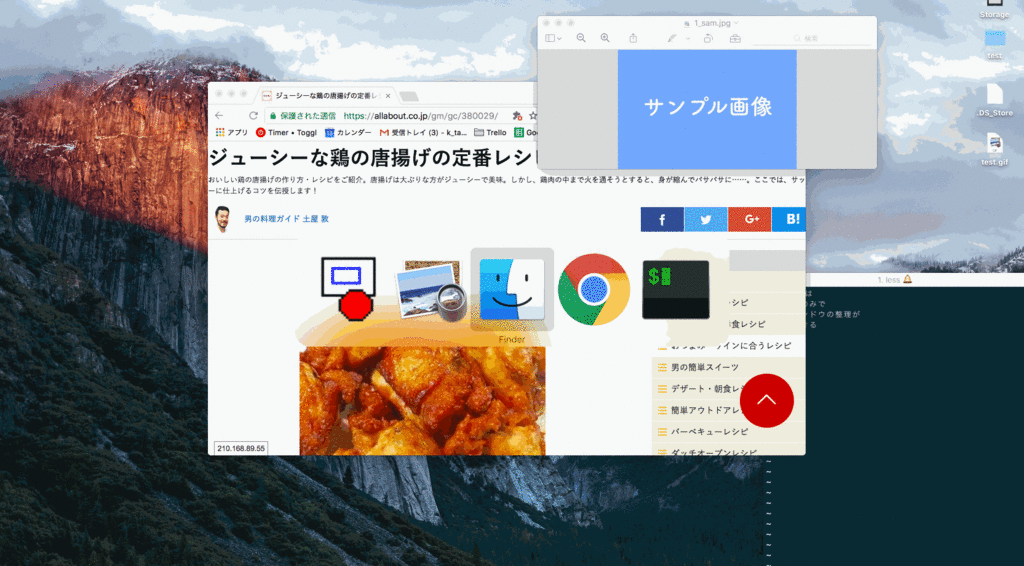1024x566 pixels.
Task: Open the 簡単アウトドア recipe category link
Action: coord(707,411)
